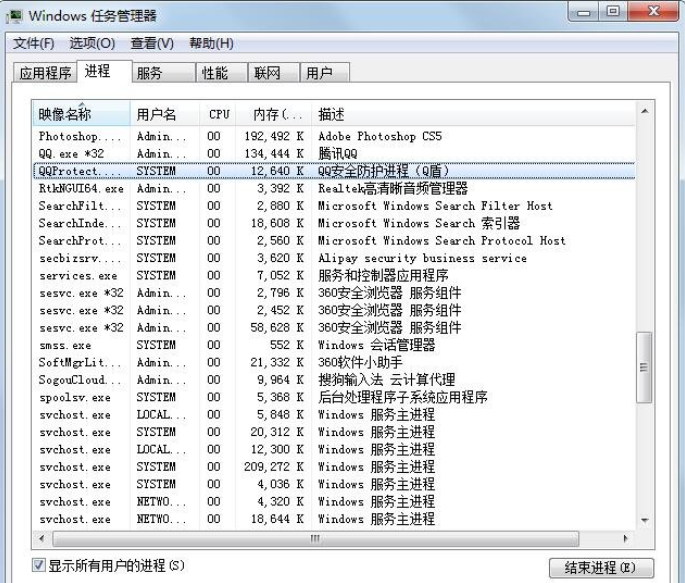
Task: Switch to the 联网 tab
Action: (x=273, y=72)
